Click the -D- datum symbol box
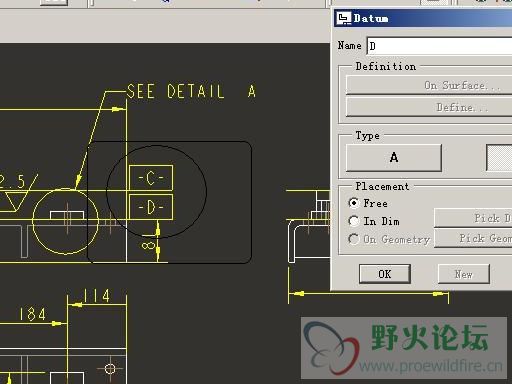Viewport: 512px width, 384px height. coord(151,207)
